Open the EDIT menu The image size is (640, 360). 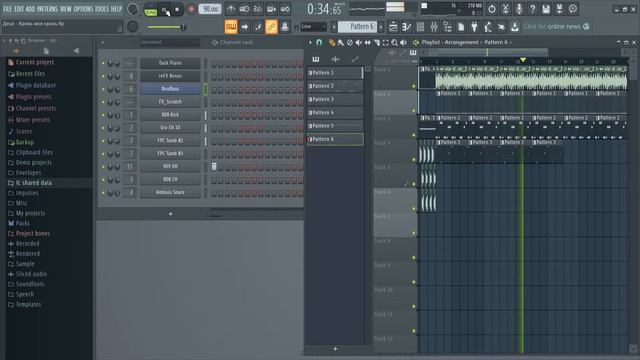(x=19, y=9)
